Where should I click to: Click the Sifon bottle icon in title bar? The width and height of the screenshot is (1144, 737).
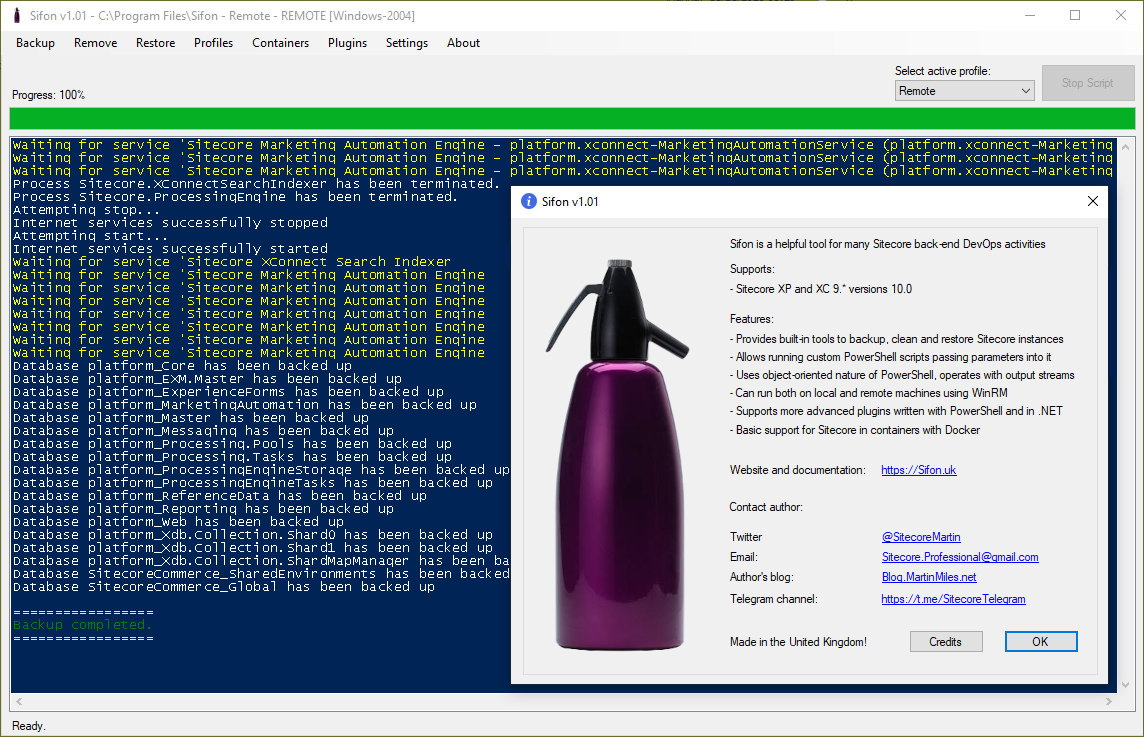(x=17, y=15)
